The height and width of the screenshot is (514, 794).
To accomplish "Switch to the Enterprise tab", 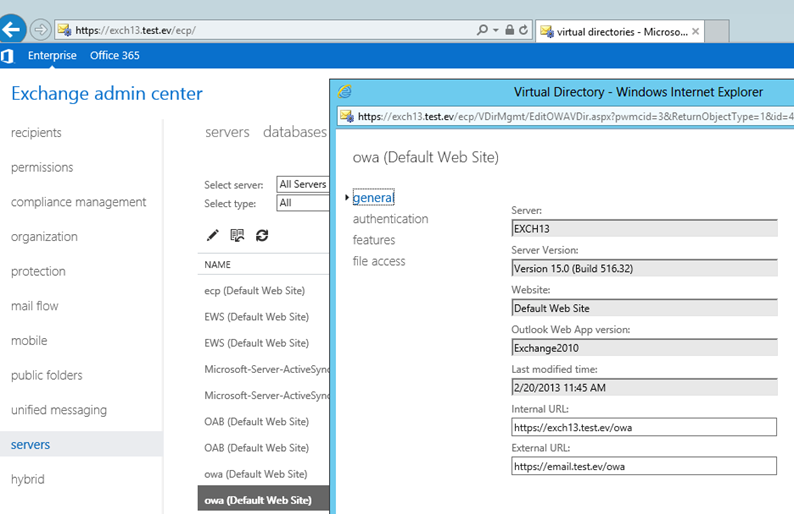I will pos(52,55).
